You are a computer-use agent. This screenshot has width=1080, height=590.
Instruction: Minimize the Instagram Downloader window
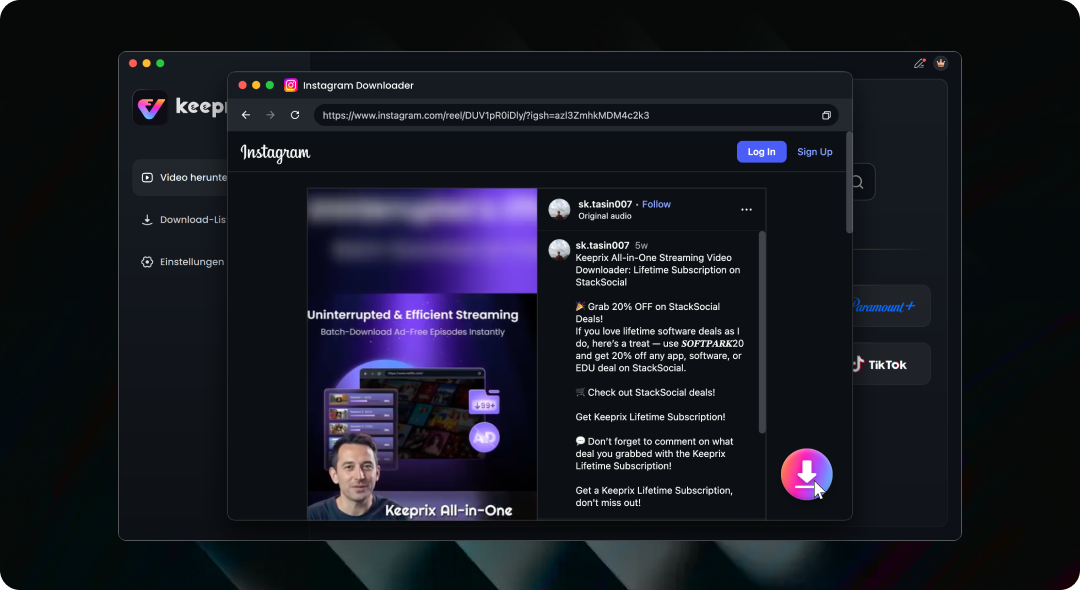click(256, 85)
